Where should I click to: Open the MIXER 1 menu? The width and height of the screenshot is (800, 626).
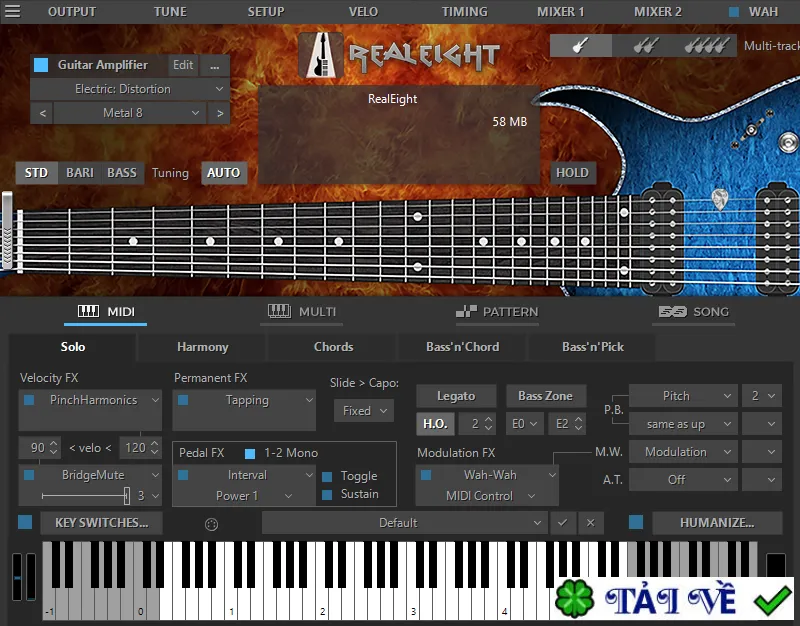(560, 12)
